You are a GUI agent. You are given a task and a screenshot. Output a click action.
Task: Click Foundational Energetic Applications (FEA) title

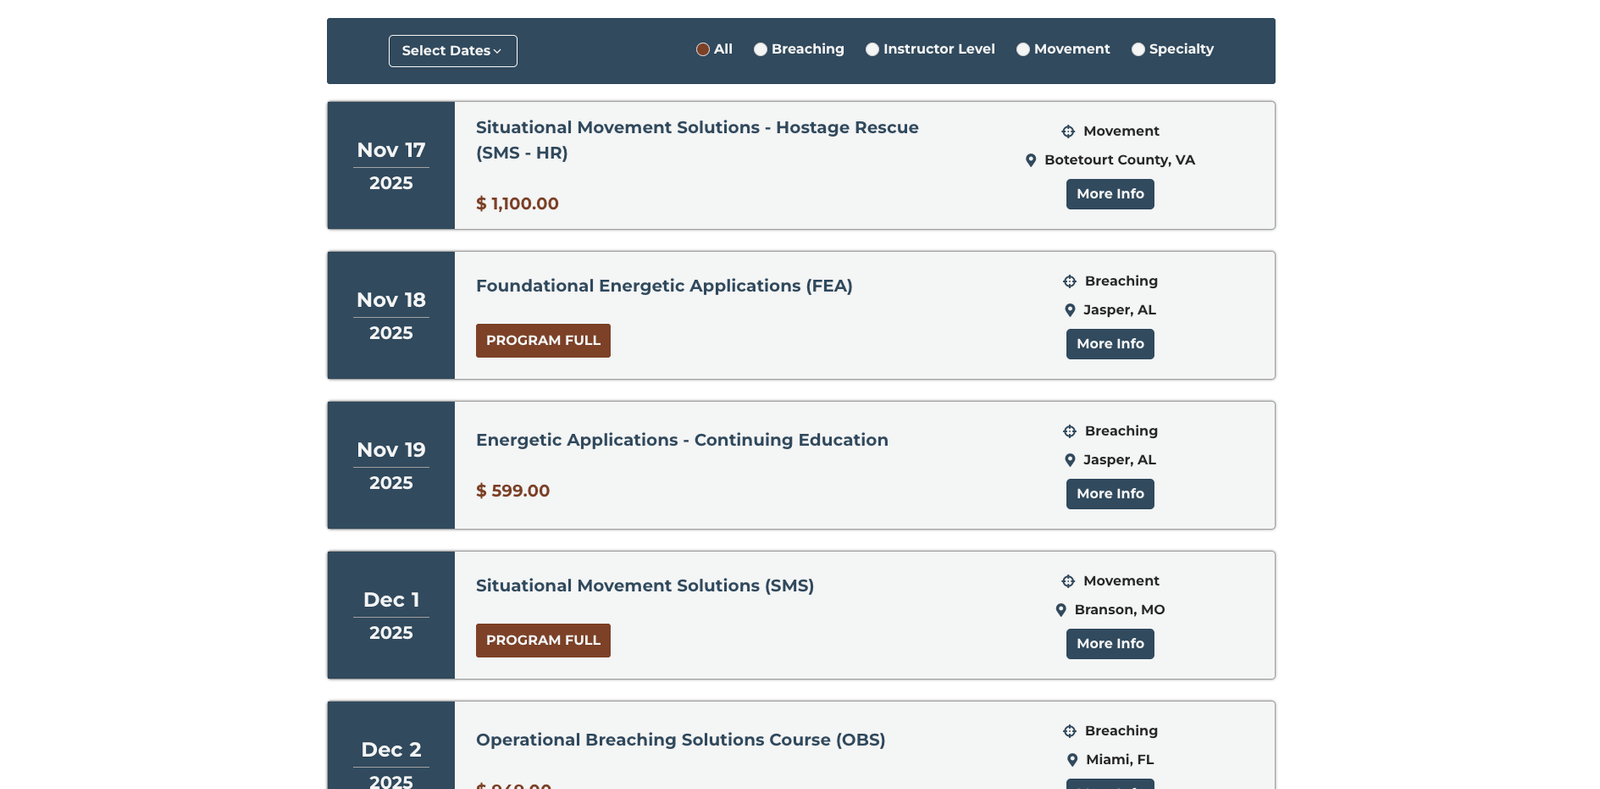(664, 286)
